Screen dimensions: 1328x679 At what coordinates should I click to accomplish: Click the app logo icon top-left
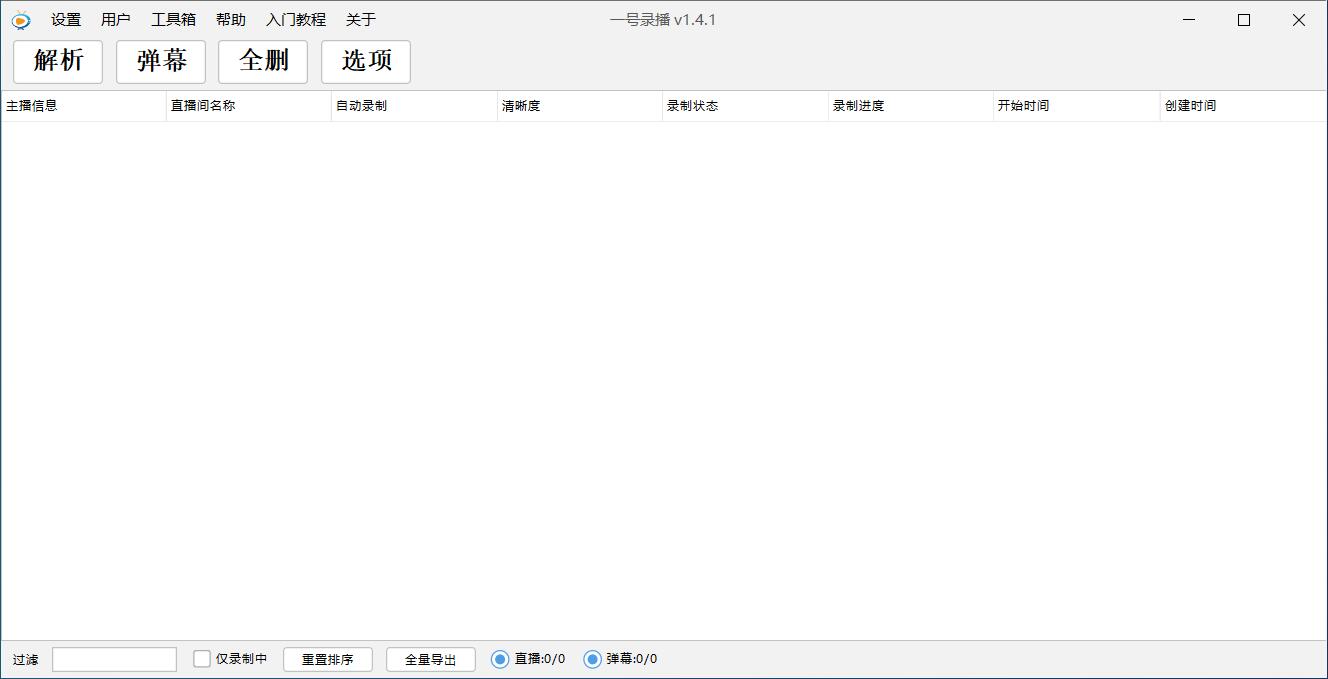[x=20, y=19]
